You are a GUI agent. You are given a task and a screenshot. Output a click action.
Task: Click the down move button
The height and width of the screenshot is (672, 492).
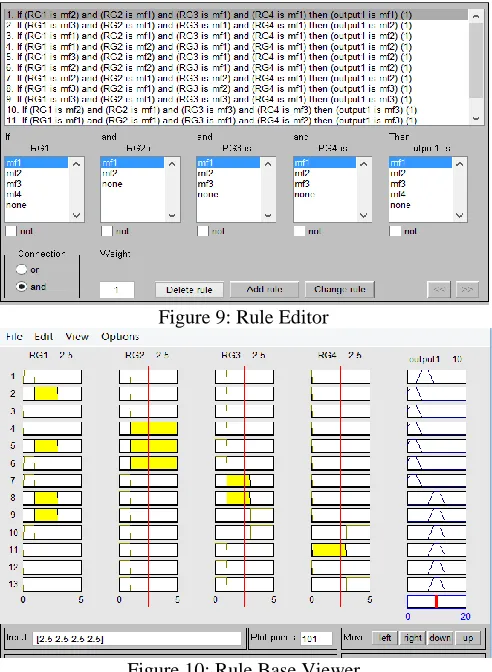click(440, 638)
